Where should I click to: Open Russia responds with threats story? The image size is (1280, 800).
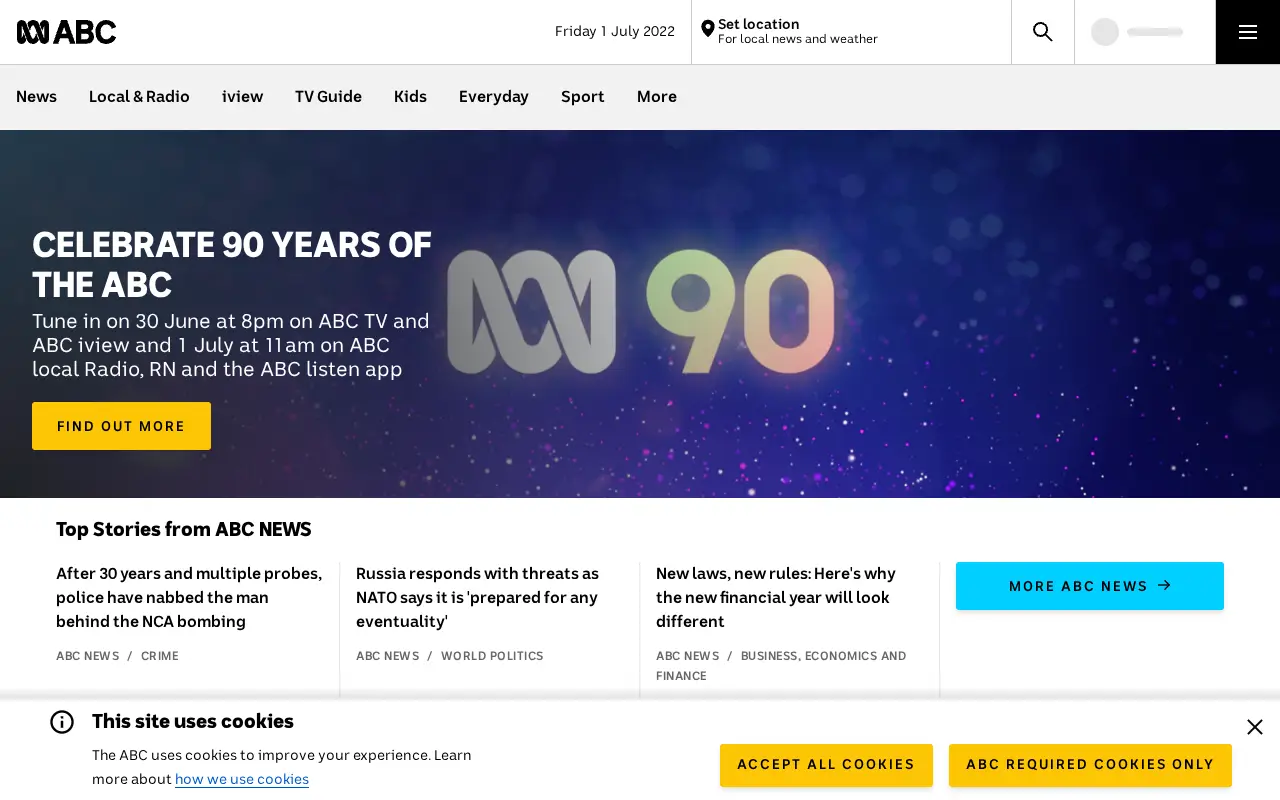477,598
